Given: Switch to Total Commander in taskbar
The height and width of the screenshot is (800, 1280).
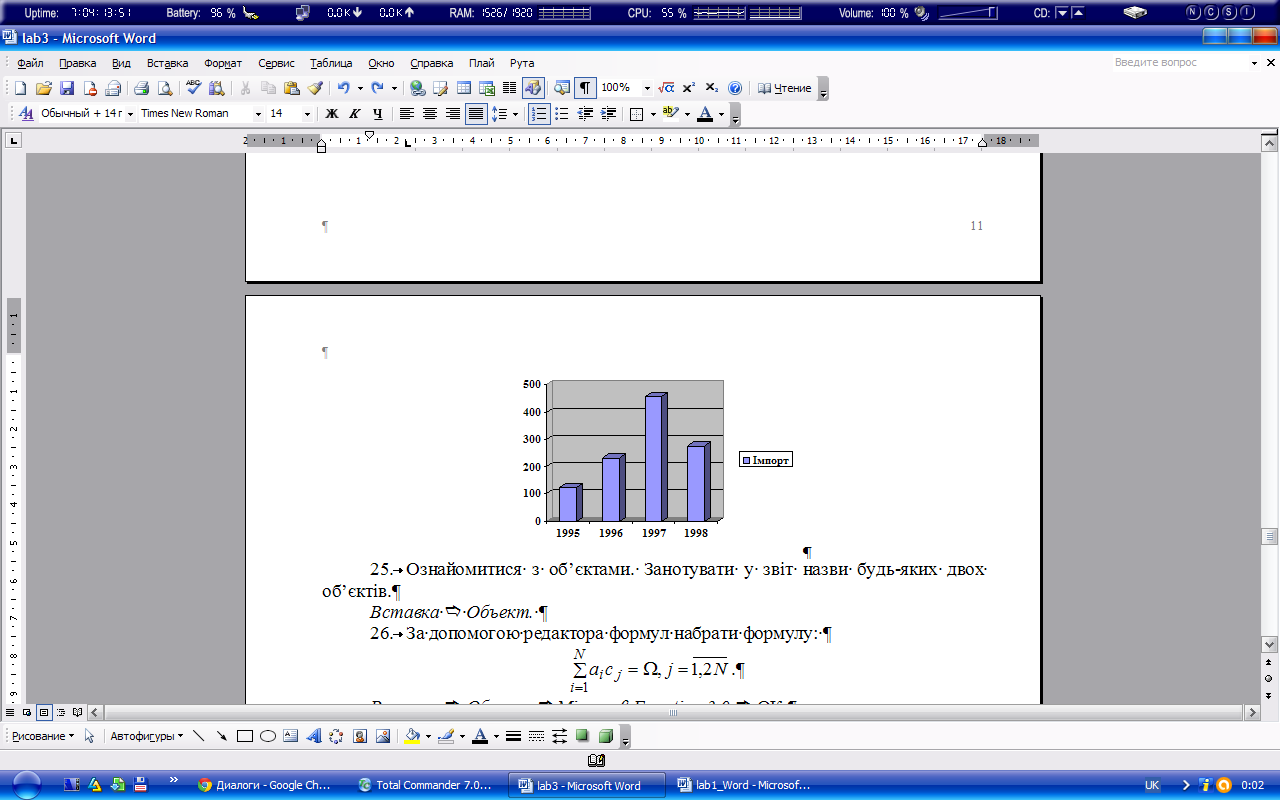Looking at the screenshot, I should [424, 785].
